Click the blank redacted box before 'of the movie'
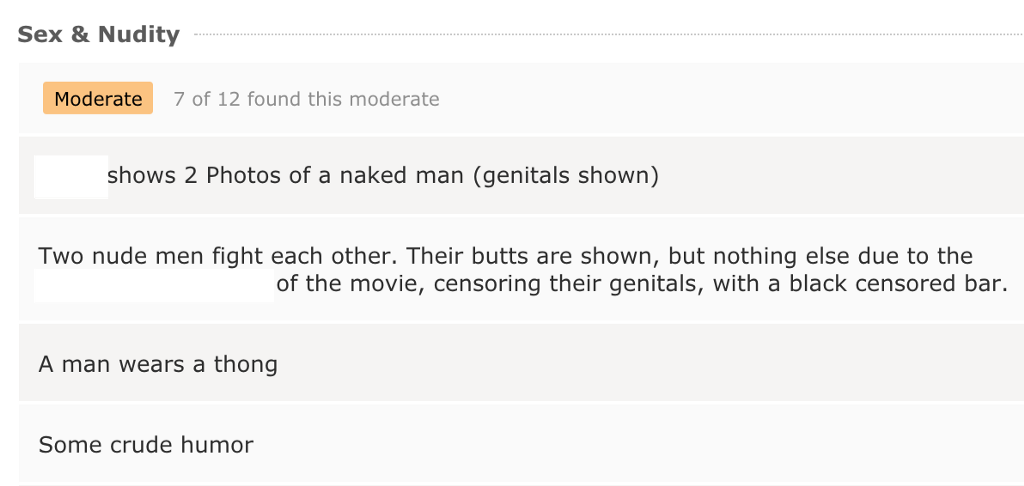Viewport: 1024px width, 486px height. tap(154, 285)
